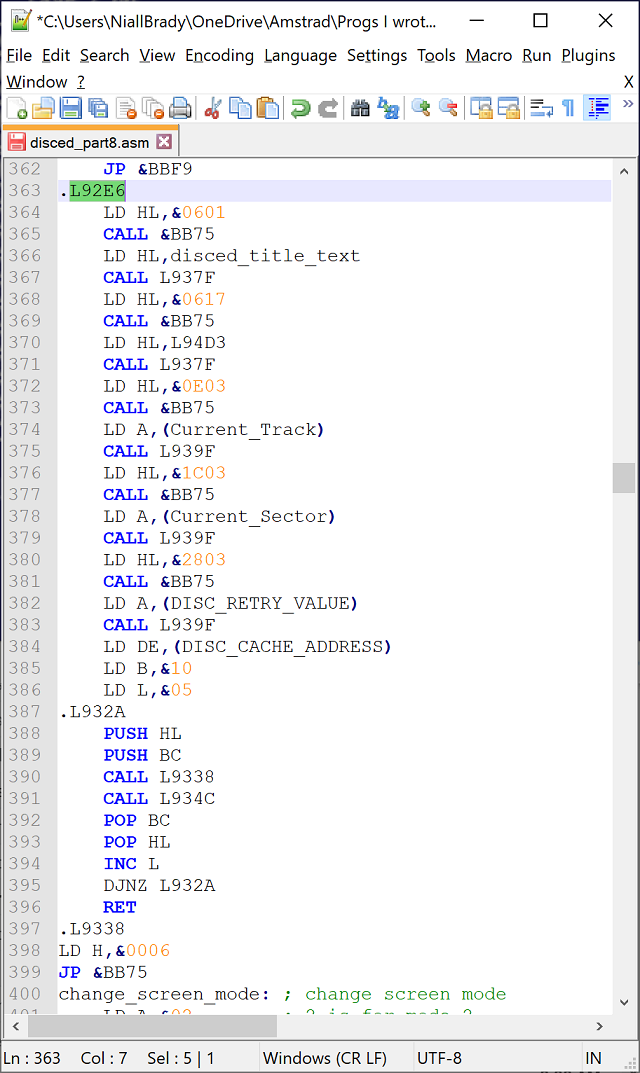The image size is (640, 1073).
Task: Close the disced_part8.asm tab
Action: 164,143
